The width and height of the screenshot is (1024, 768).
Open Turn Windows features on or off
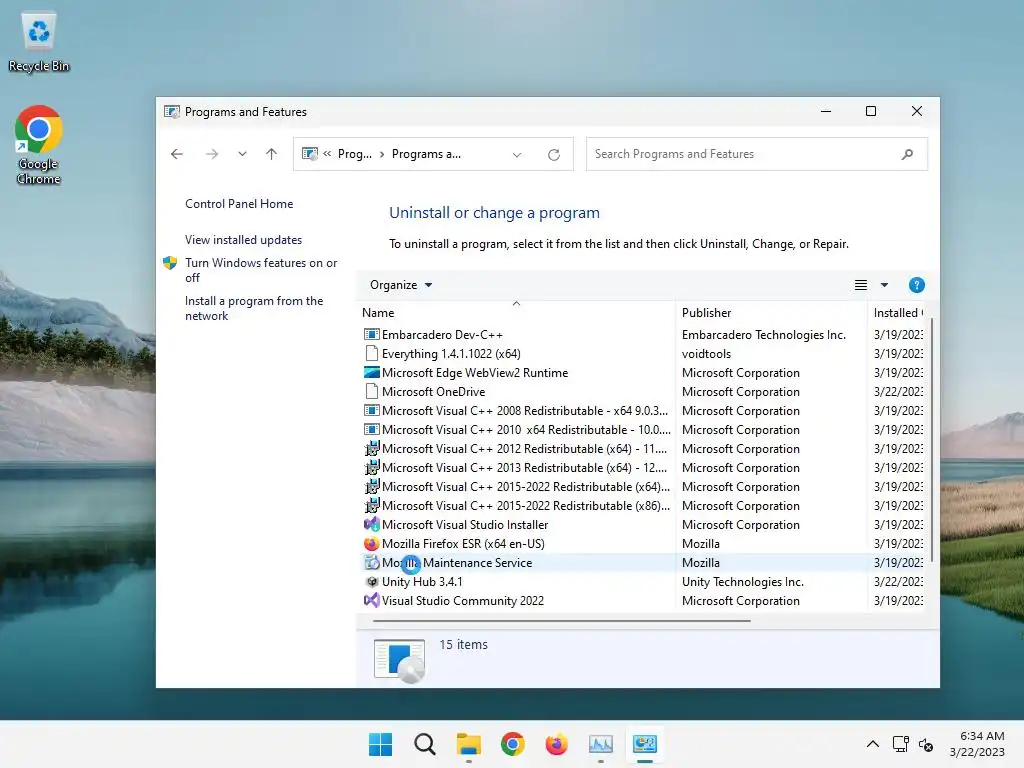[x=261, y=270]
